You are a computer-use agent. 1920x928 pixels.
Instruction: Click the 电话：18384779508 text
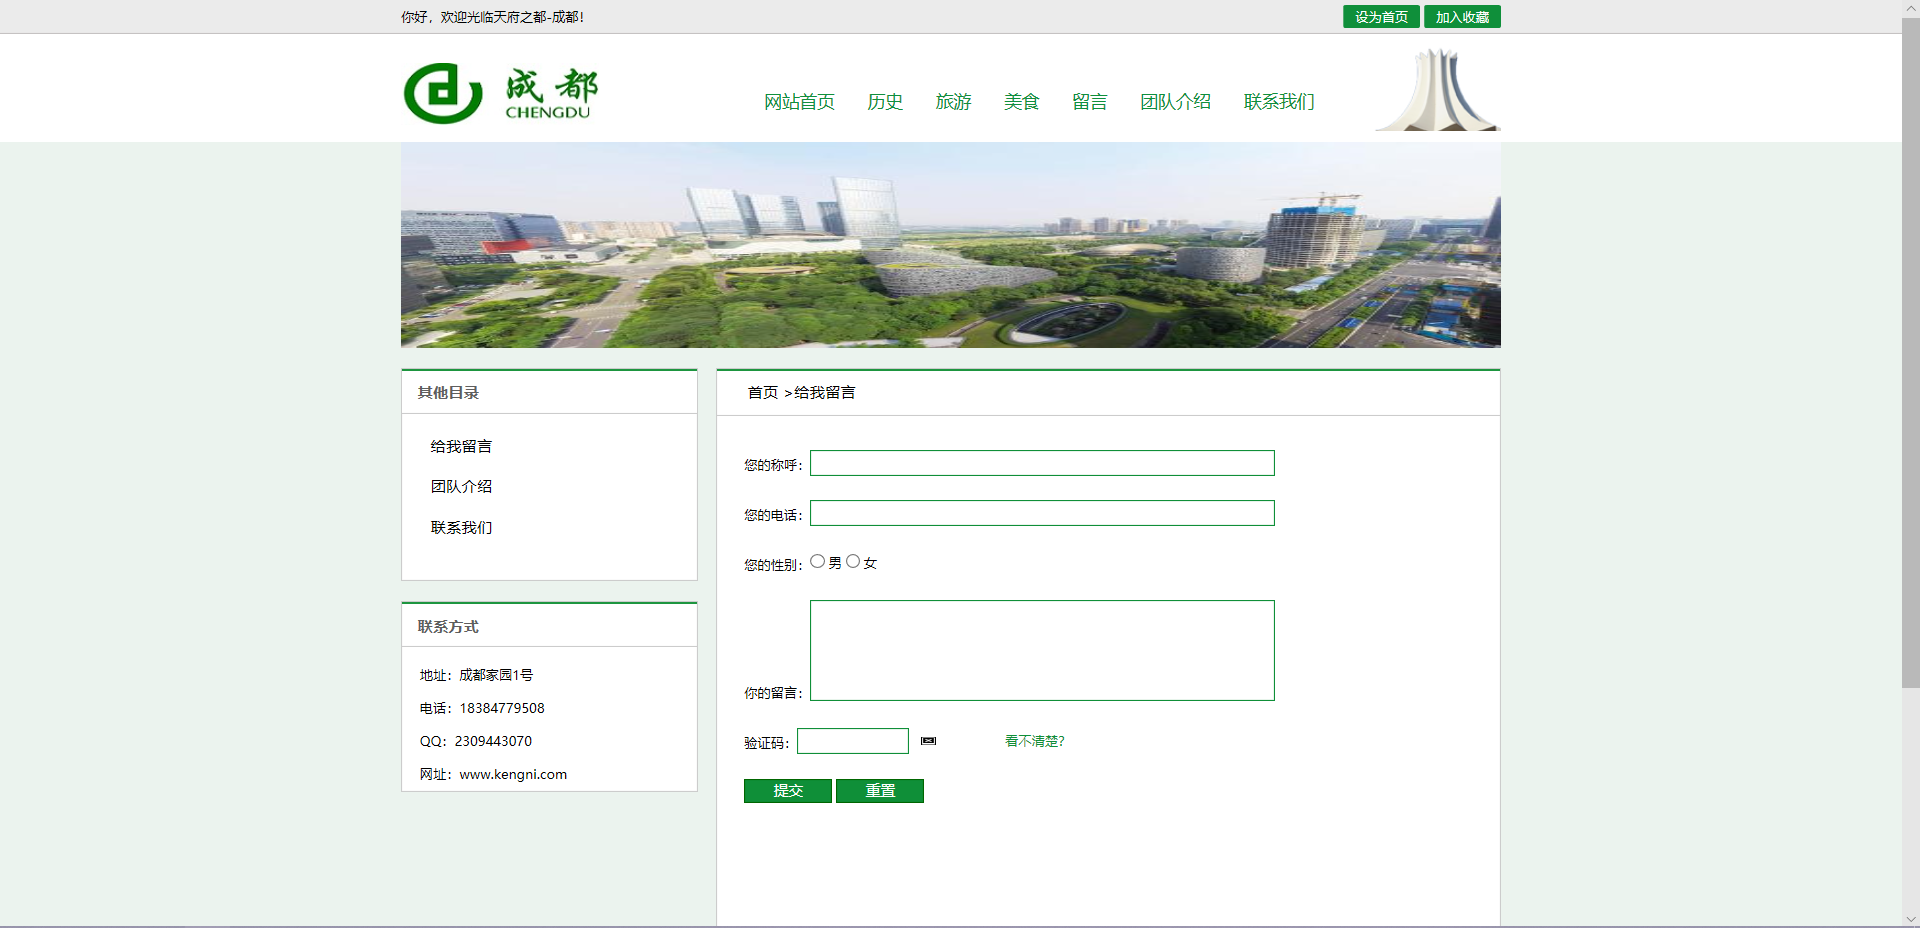point(482,708)
